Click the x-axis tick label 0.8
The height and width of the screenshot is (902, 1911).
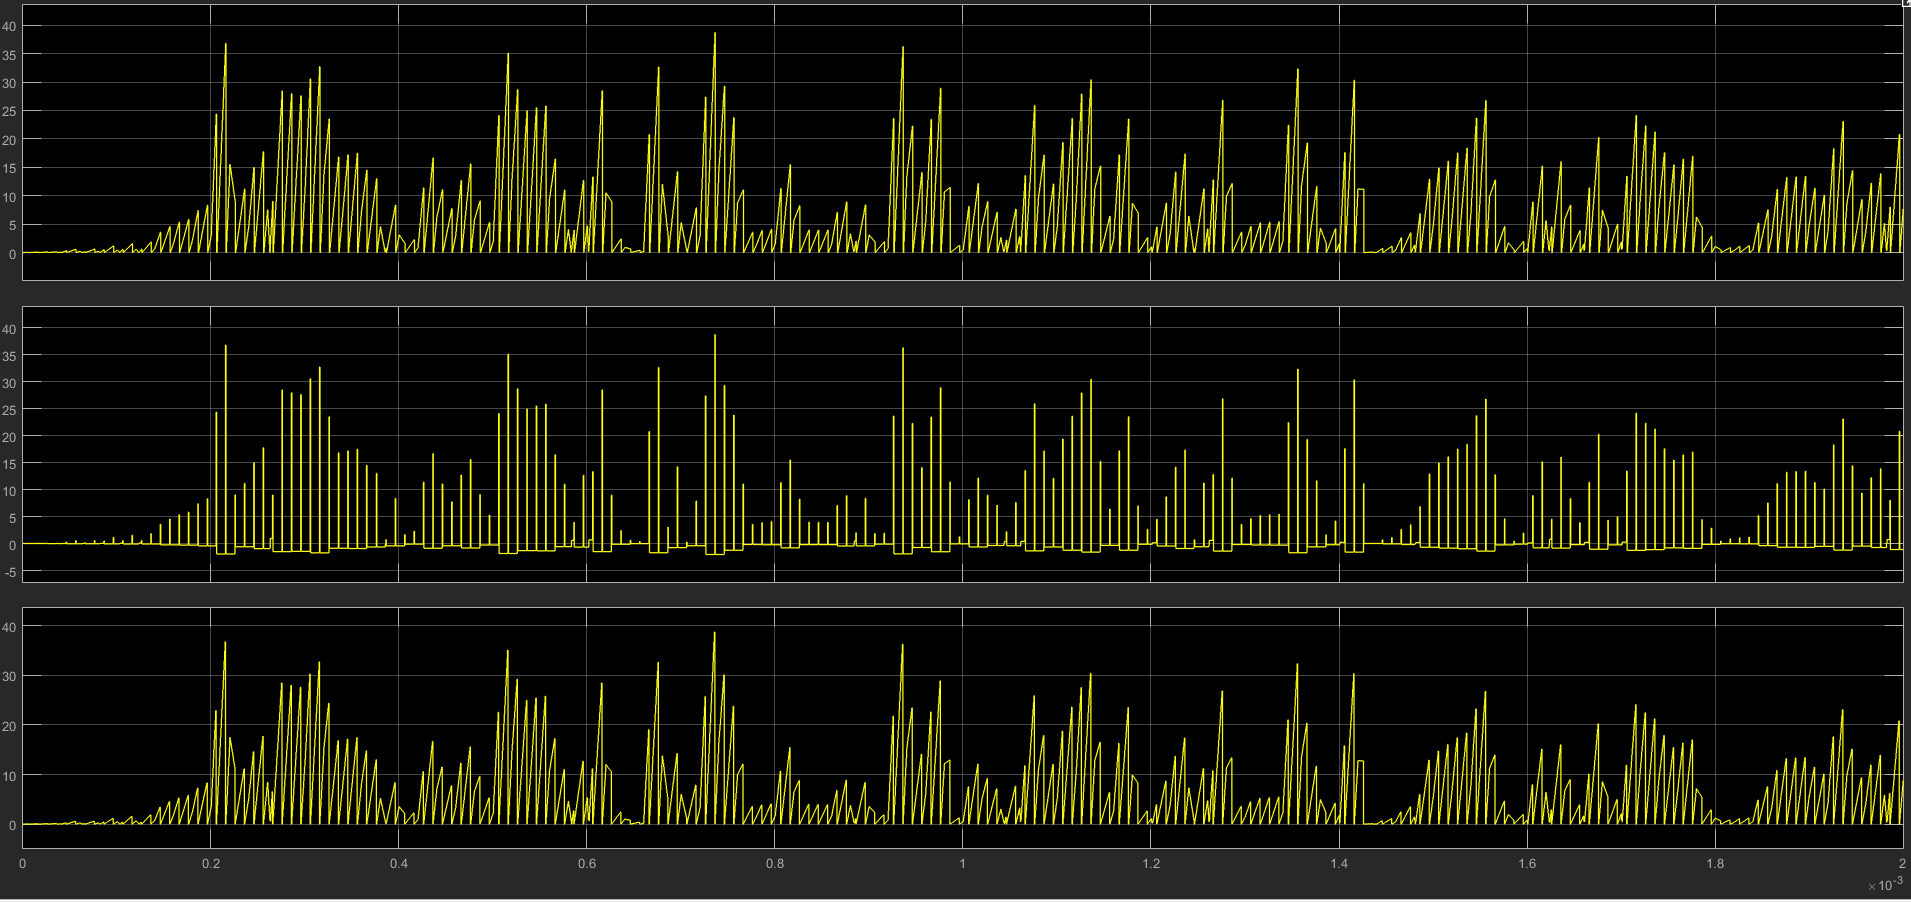click(x=775, y=863)
